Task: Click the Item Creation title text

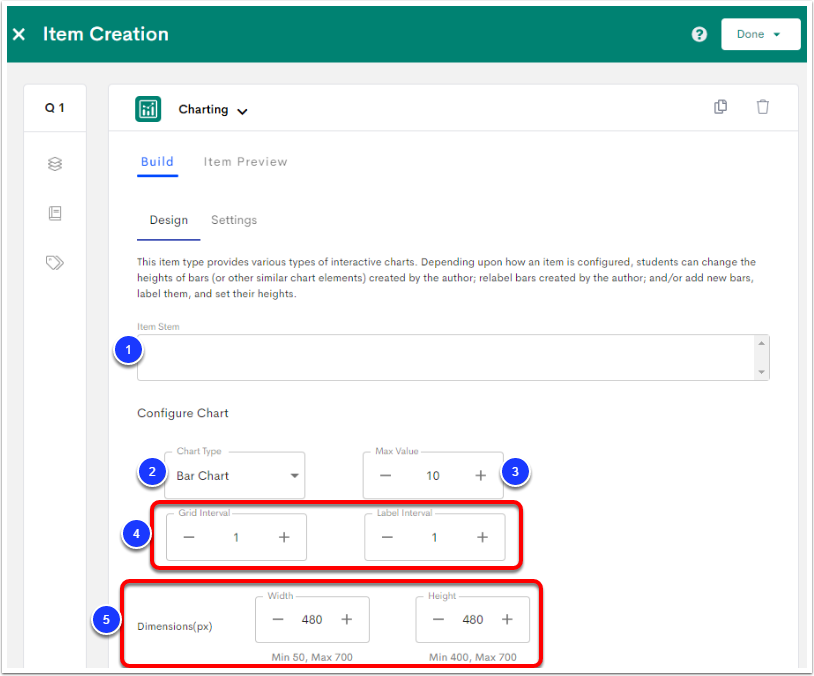Action: tap(105, 34)
